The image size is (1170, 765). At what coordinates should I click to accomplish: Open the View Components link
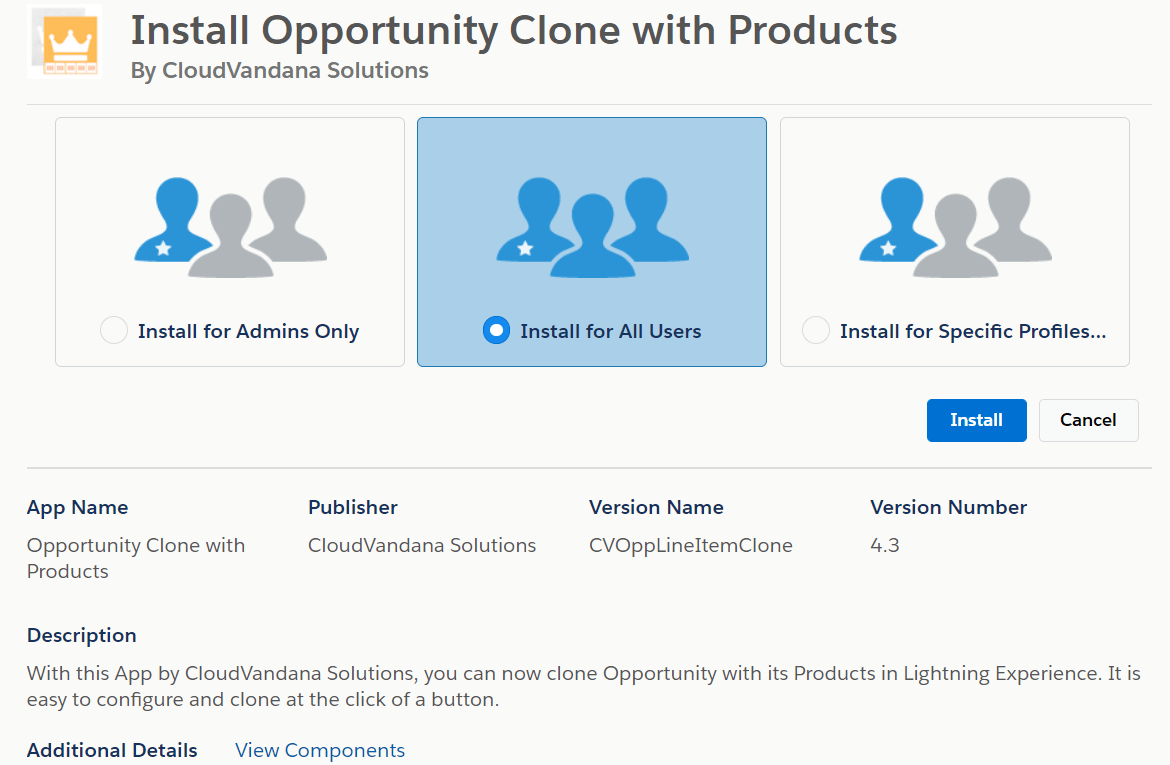(x=320, y=750)
